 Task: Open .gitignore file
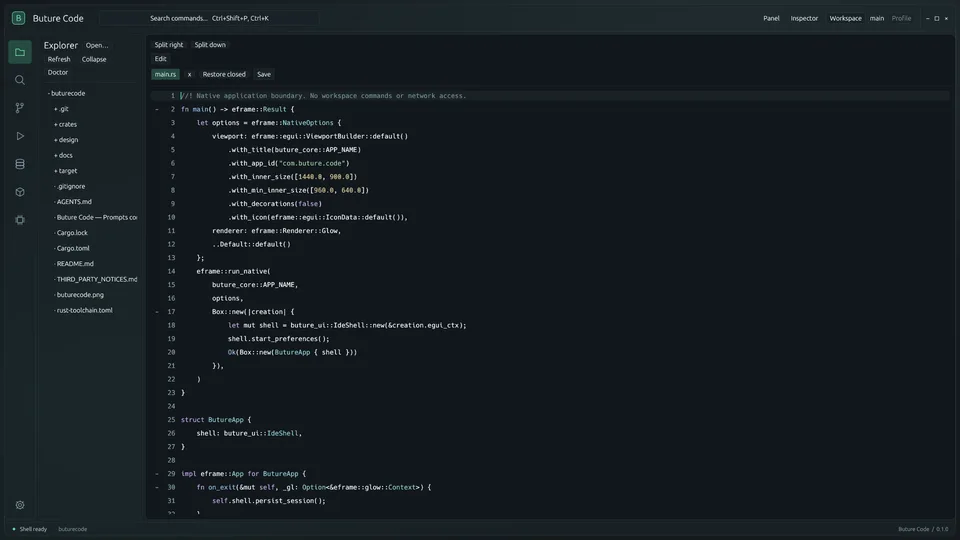pos(70,186)
